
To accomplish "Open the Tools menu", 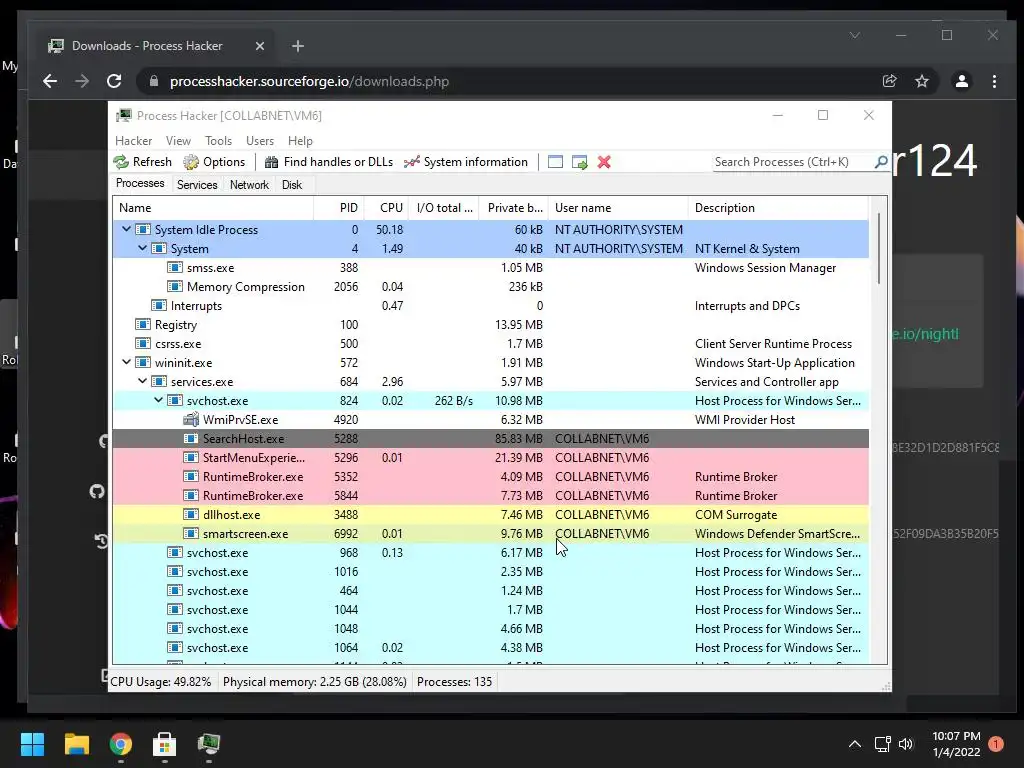I will [x=218, y=141].
